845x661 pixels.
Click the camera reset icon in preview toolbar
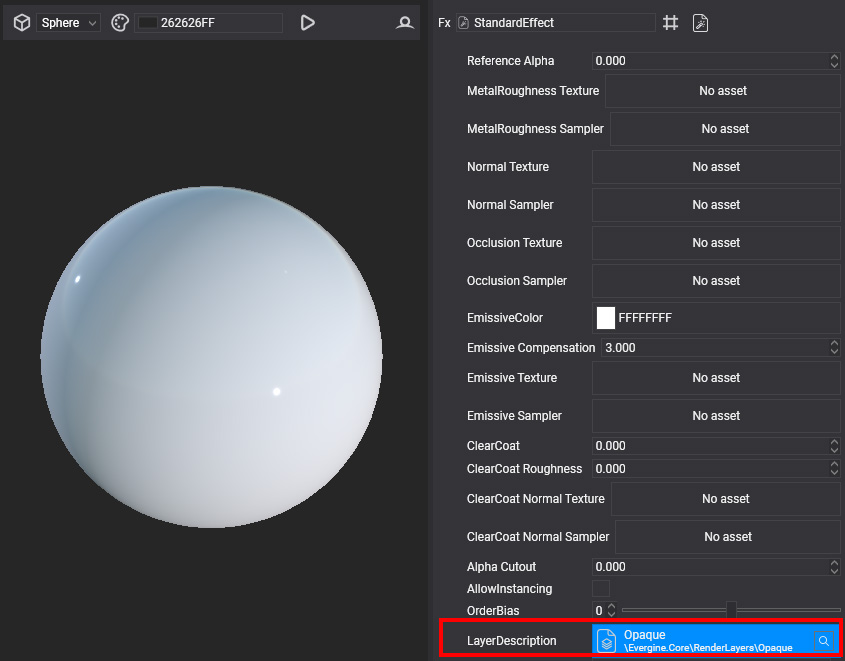click(x=405, y=22)
